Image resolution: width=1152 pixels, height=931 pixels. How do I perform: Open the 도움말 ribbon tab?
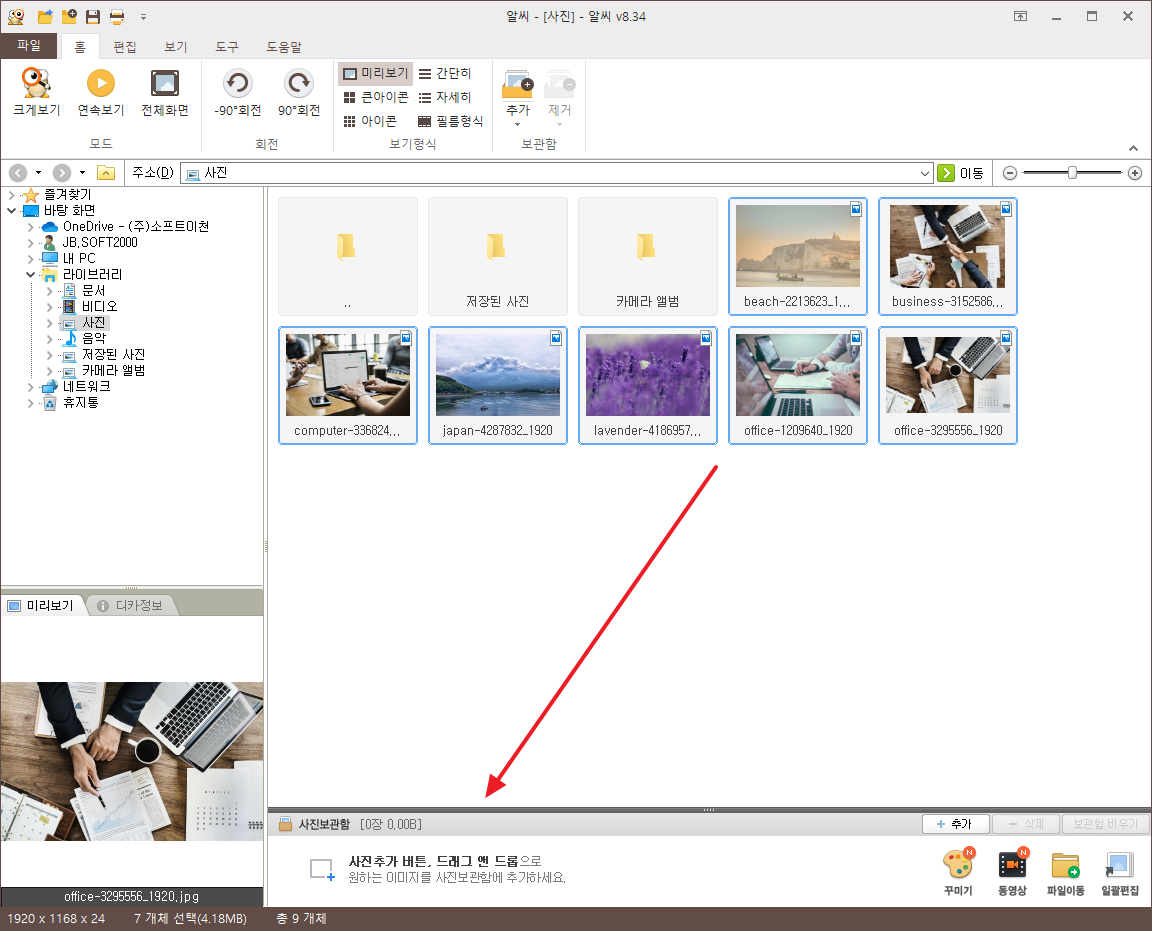coord(284,46)
